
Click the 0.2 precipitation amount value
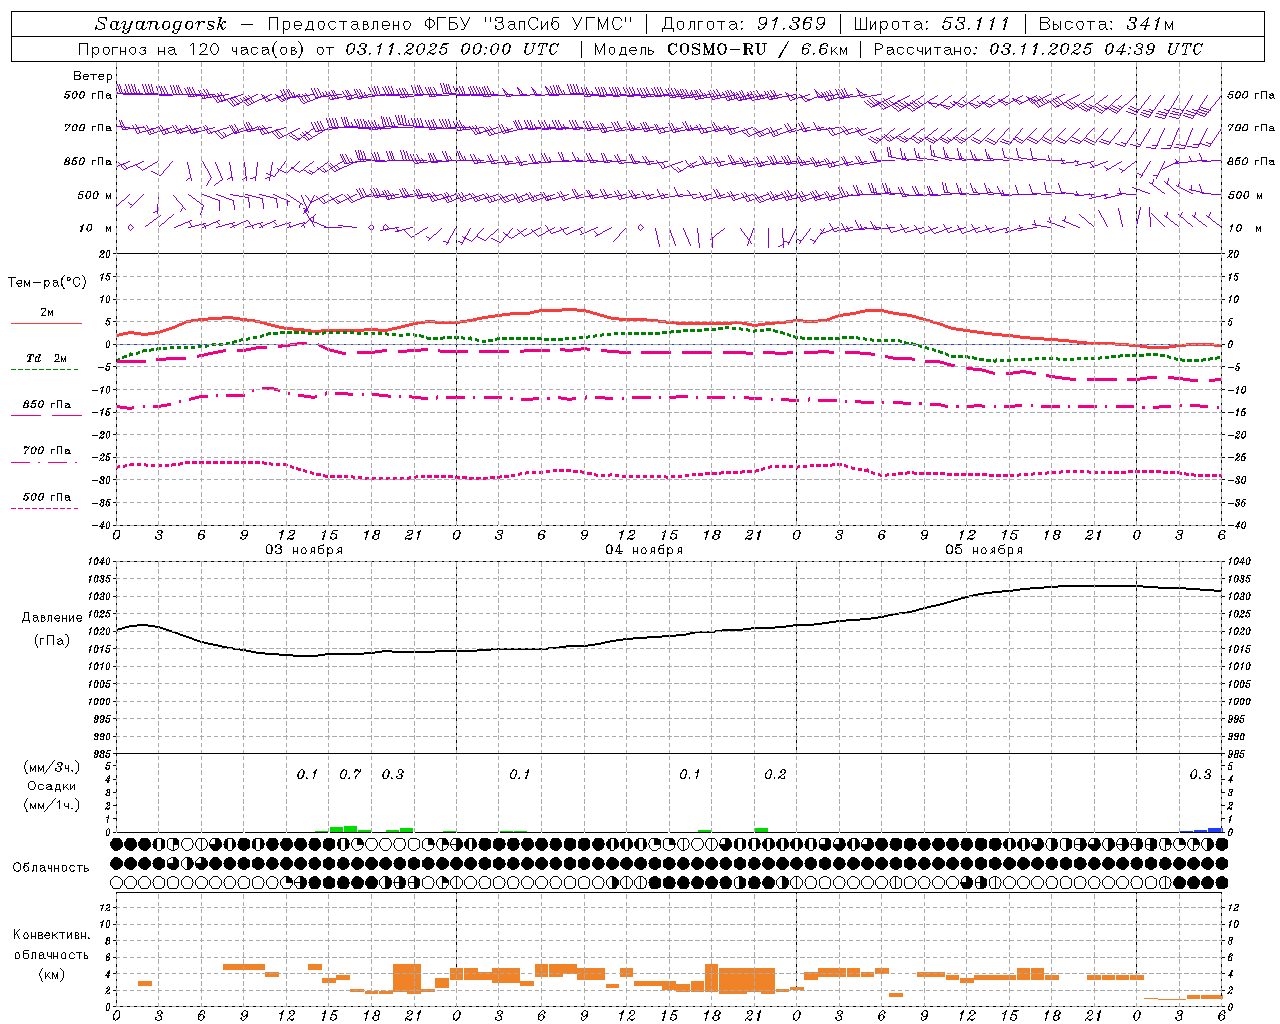(775, 775)
